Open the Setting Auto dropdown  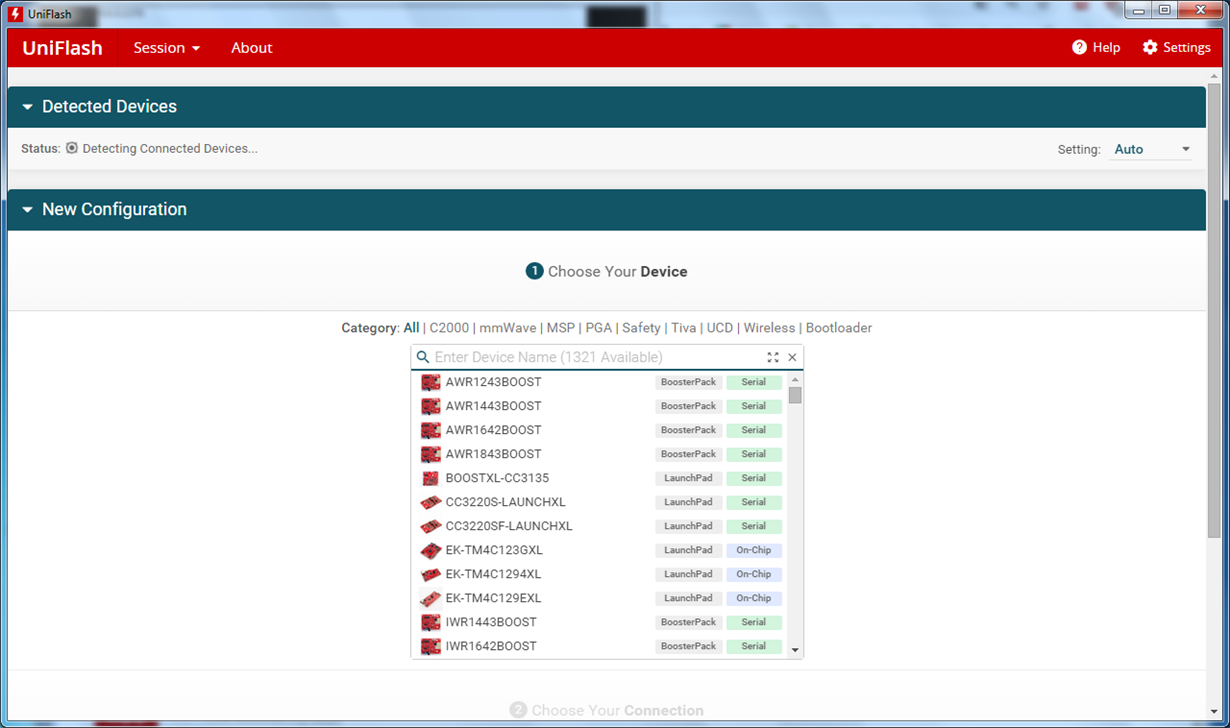(1151, 149)
